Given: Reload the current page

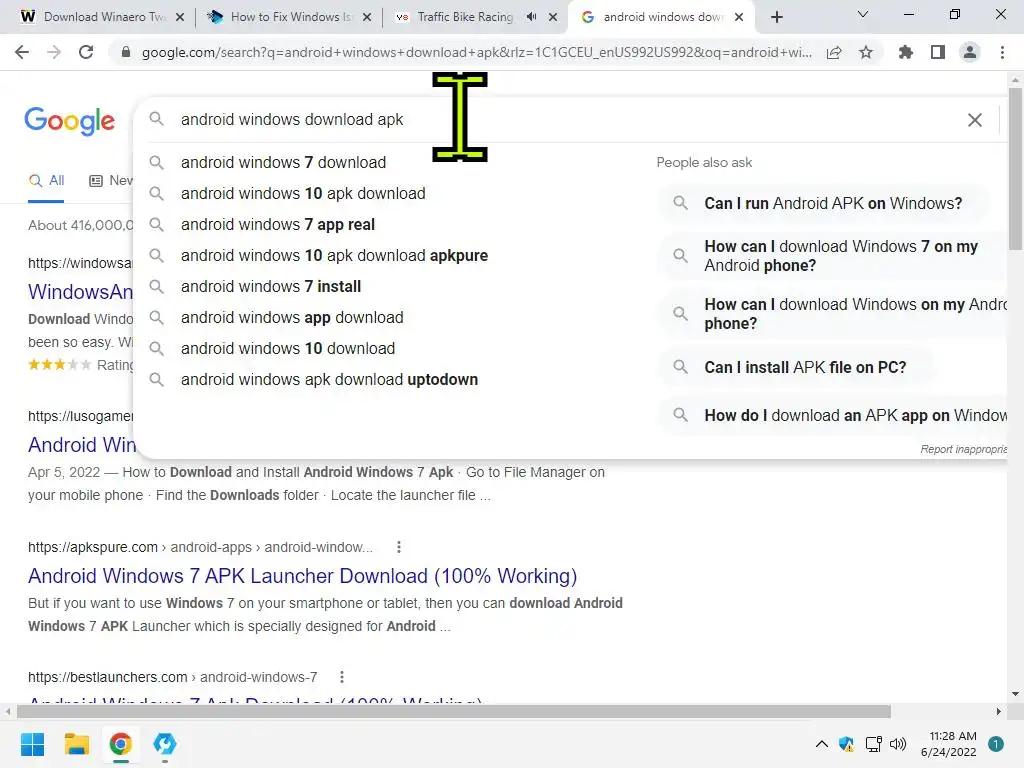Looking at the screenshot, I should tap(86, 52).
